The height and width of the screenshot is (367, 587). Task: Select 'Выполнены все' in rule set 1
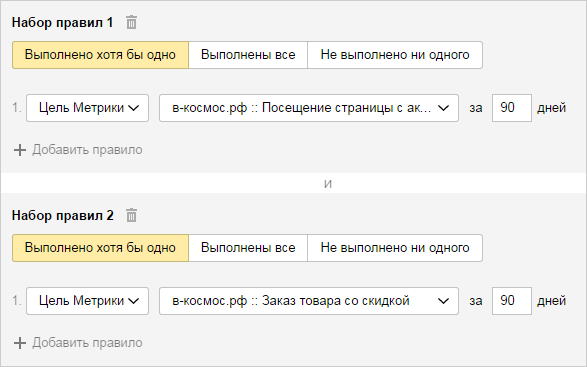click(x=248, y=55)
